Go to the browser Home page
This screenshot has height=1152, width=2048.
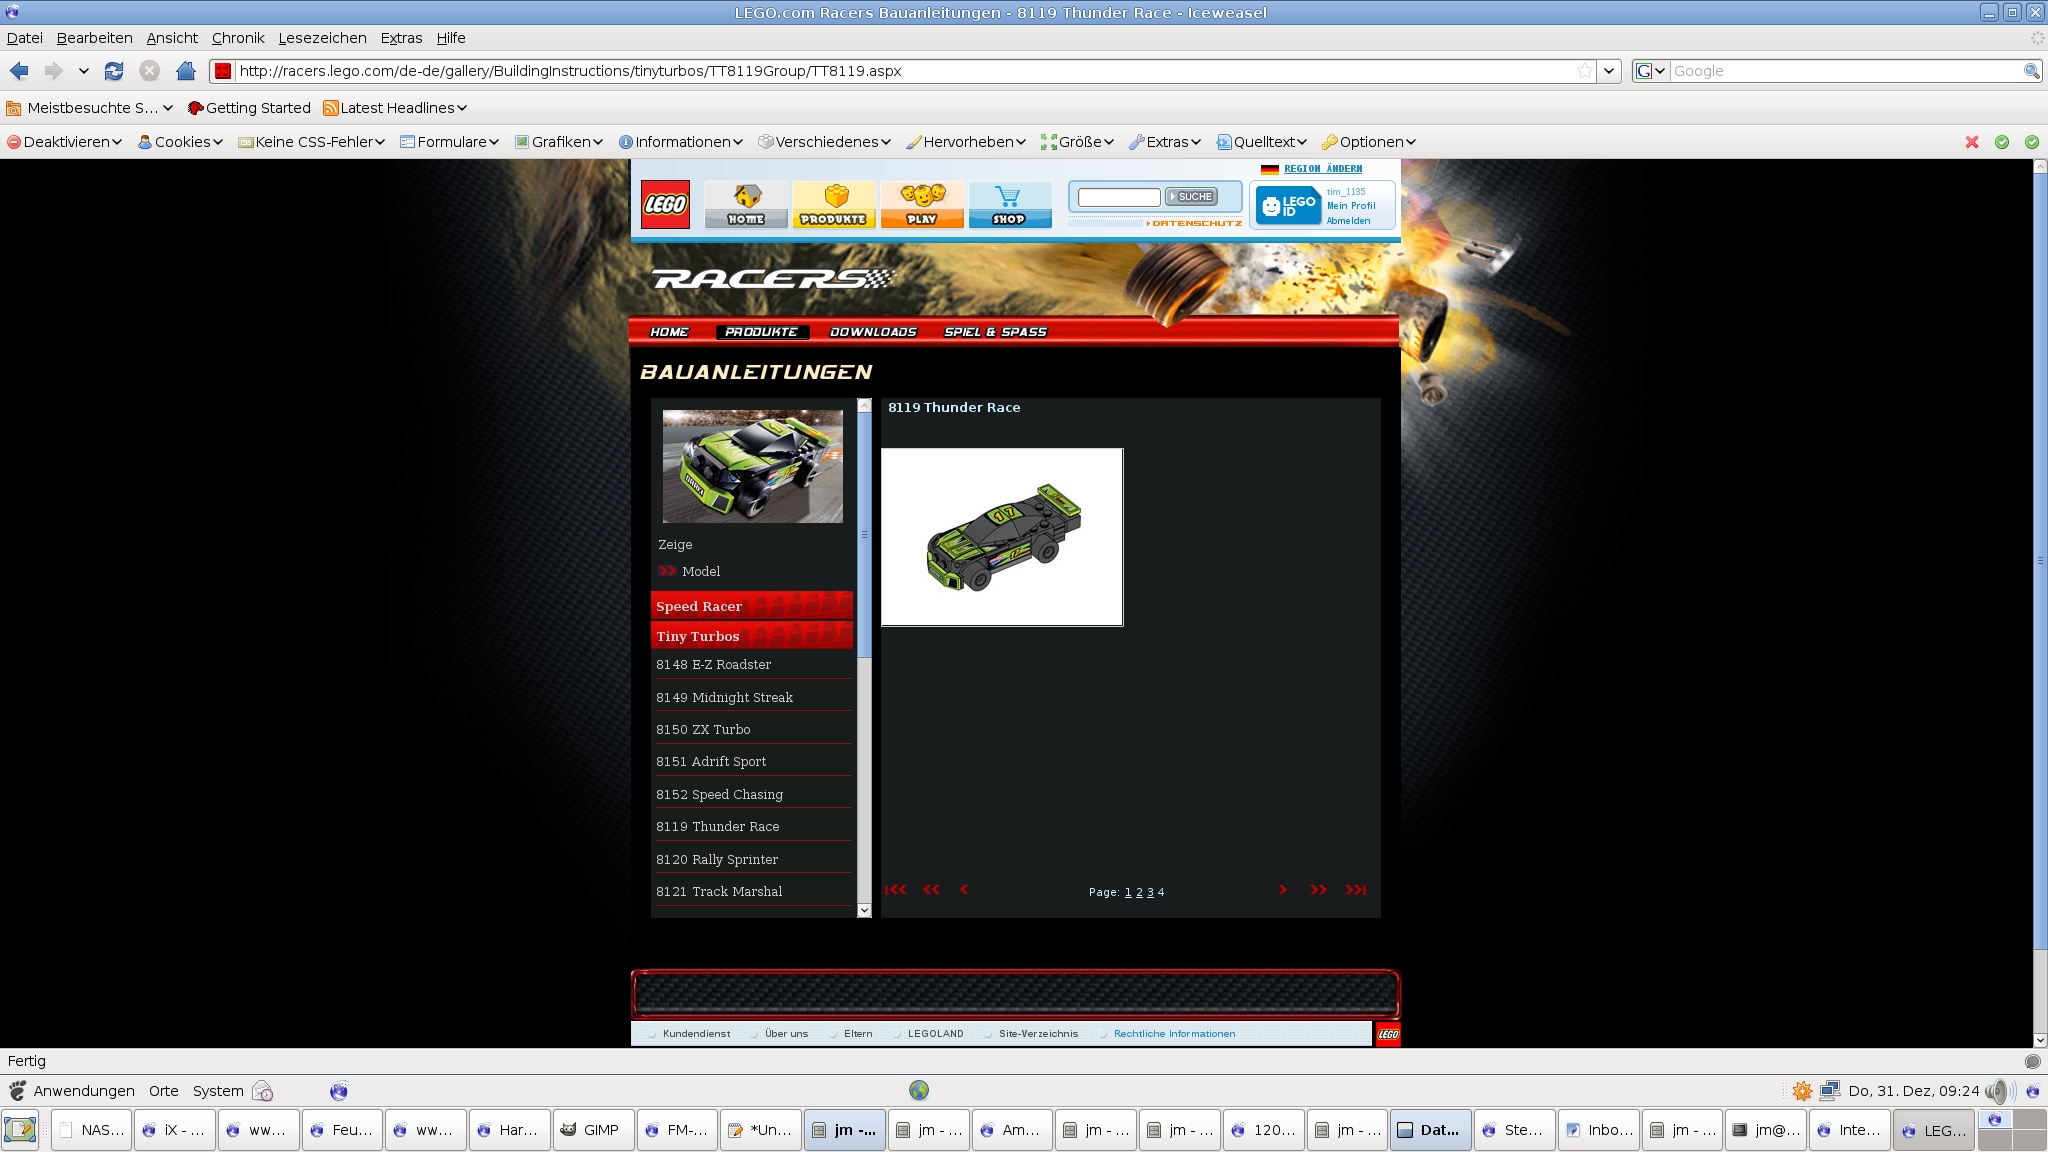click(186, 71)
